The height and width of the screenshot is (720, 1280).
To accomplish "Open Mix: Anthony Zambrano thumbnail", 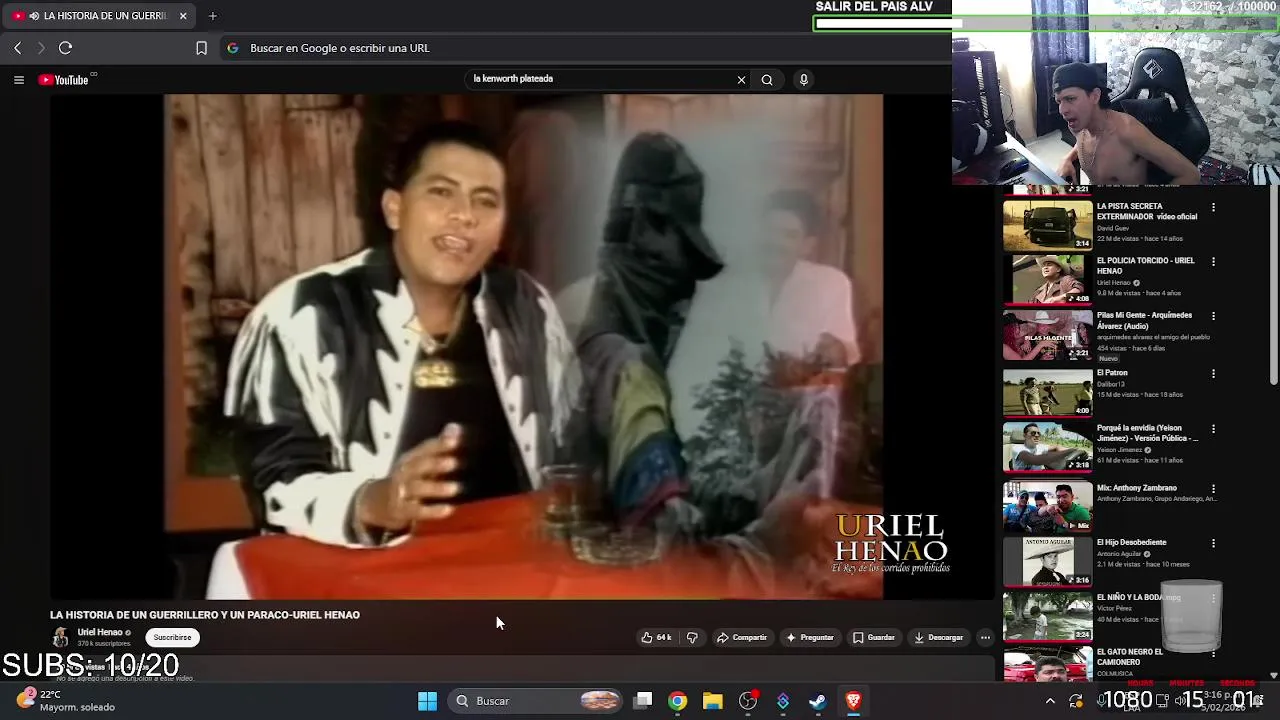I will click(1048, 507).
